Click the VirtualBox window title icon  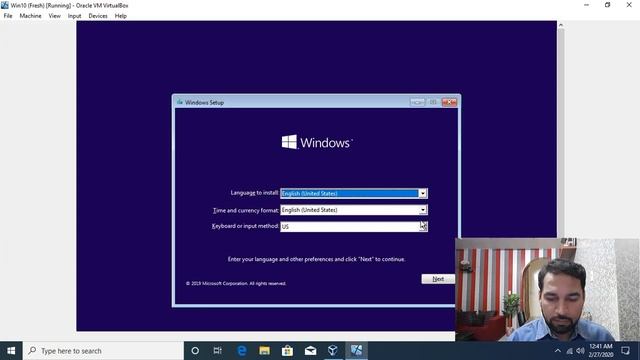click(5, 5)
